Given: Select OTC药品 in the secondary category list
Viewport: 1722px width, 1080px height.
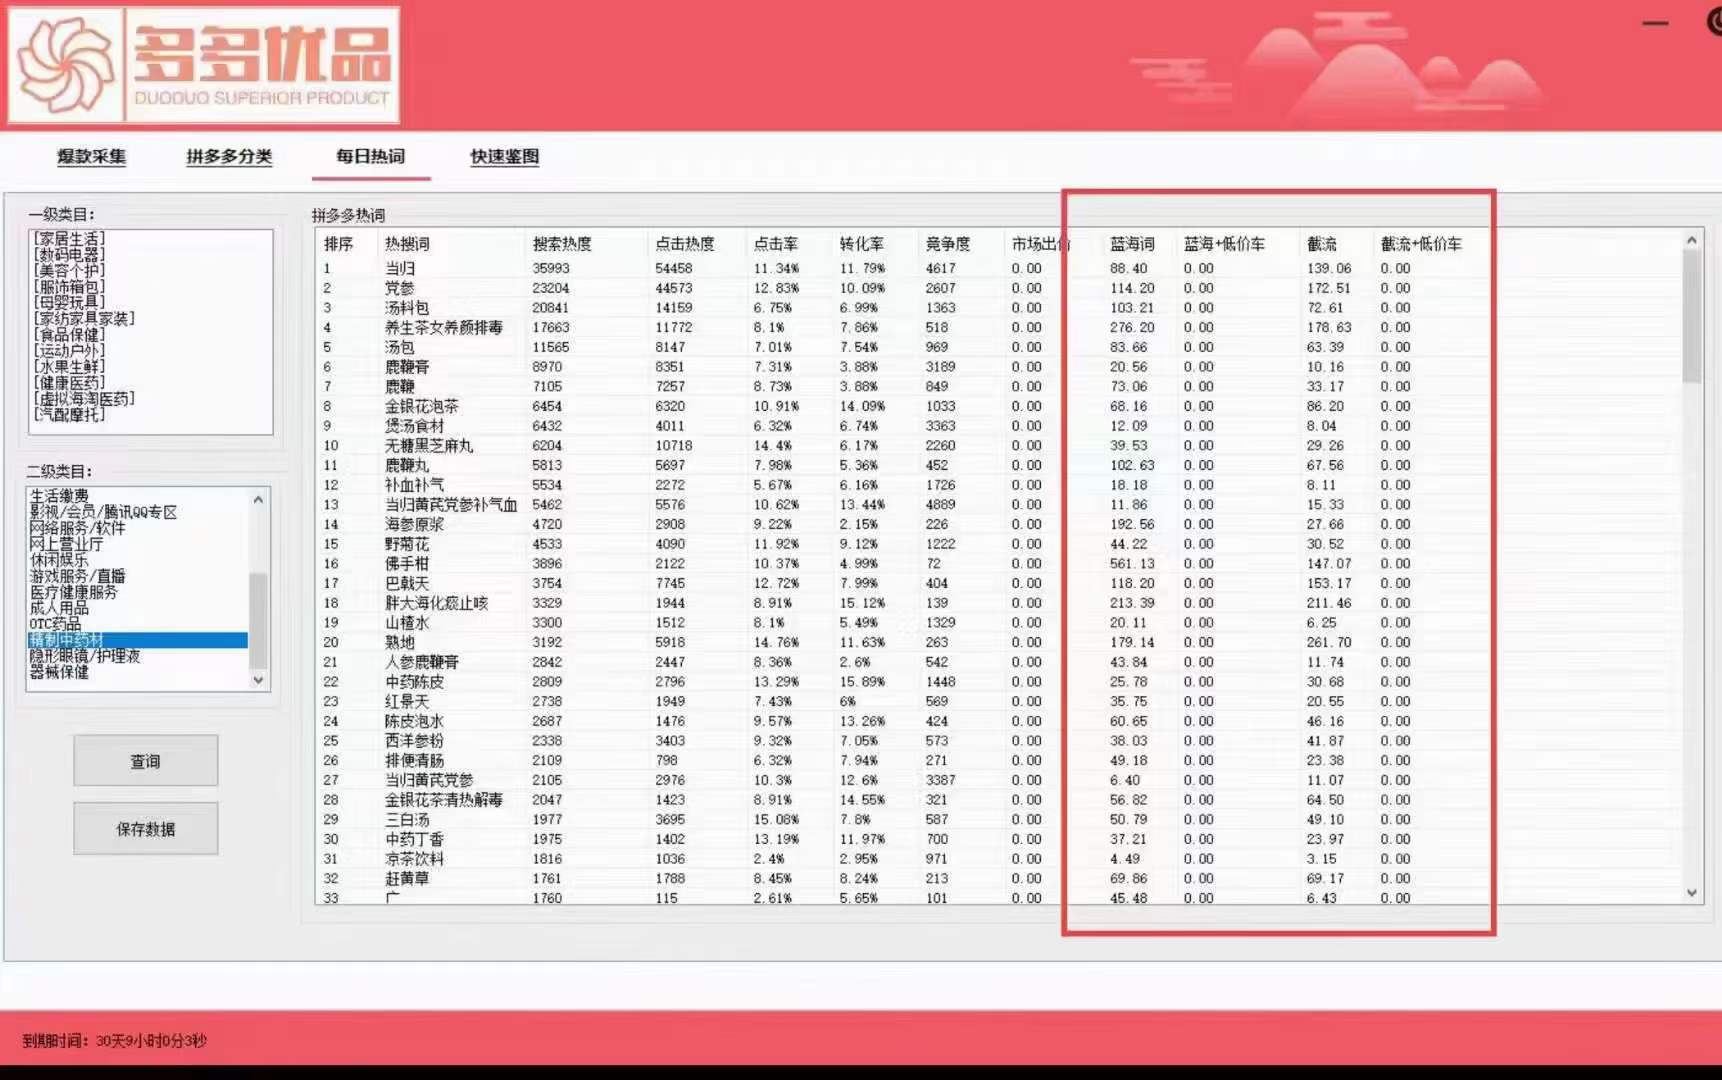Looking at the screenshot, I should (55, 624).
